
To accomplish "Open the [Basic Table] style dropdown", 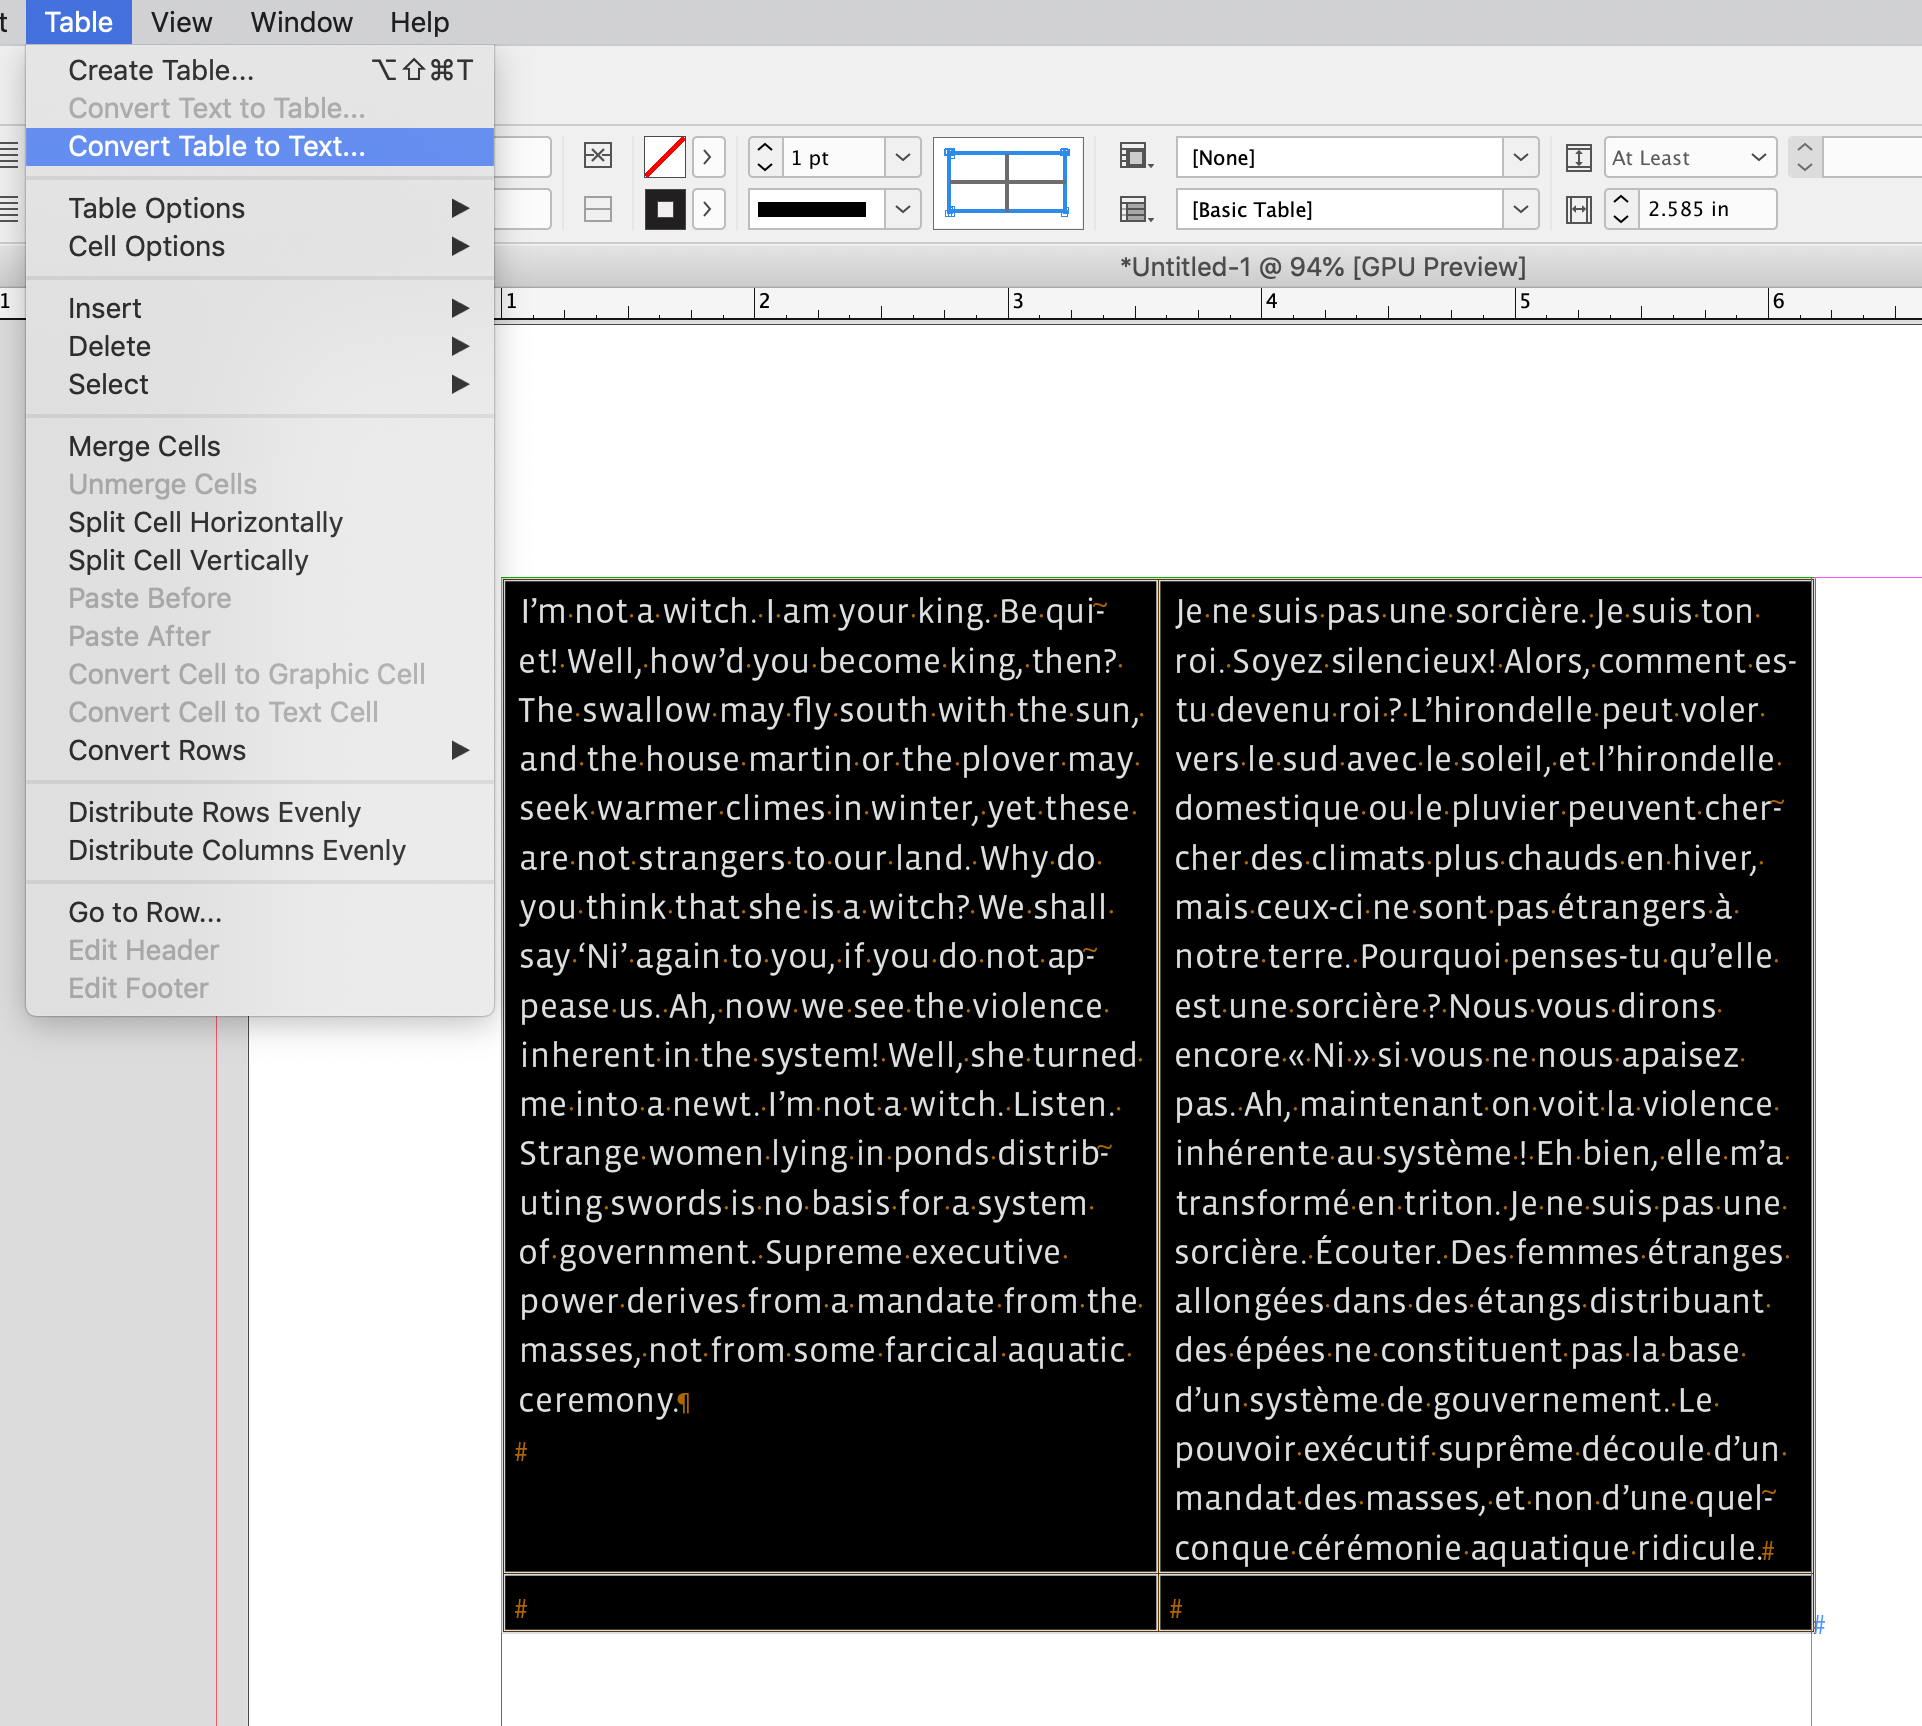I will coord(1521,209).
